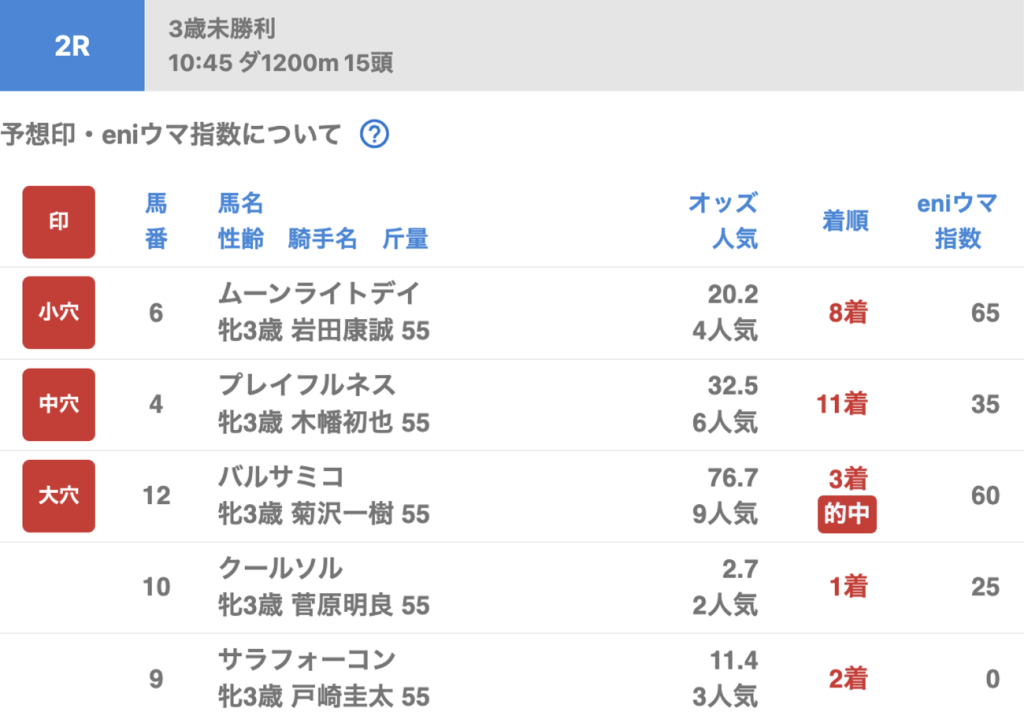1024x723 pixels.
Task: Click the 大穴 prediction badge
Action: pyautogui.click(x=59, y=496)
